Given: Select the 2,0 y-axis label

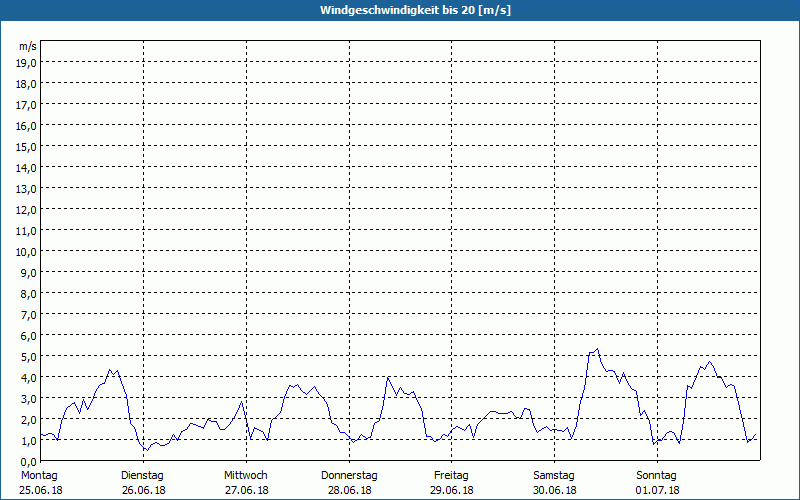Looking at the screenshot, I should tap(28, 420).
